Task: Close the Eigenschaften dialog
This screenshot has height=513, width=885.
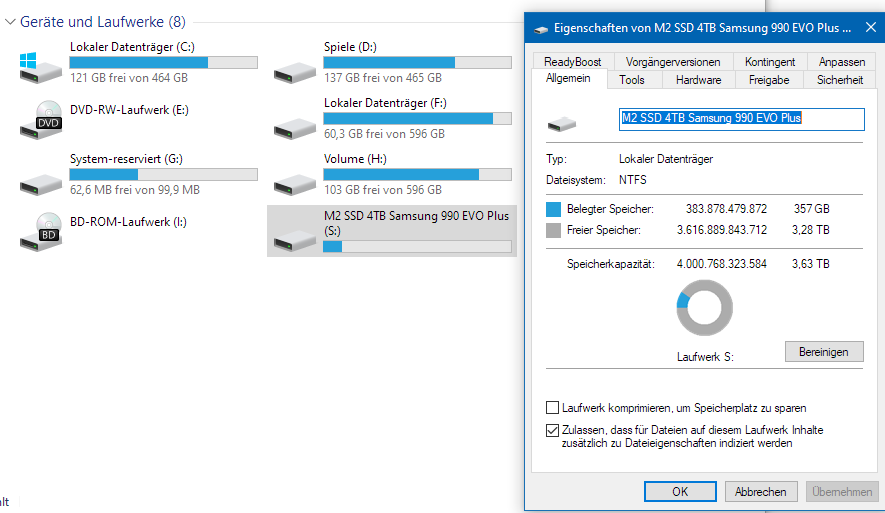Action: pyautogui.click(x=871, y=27)
